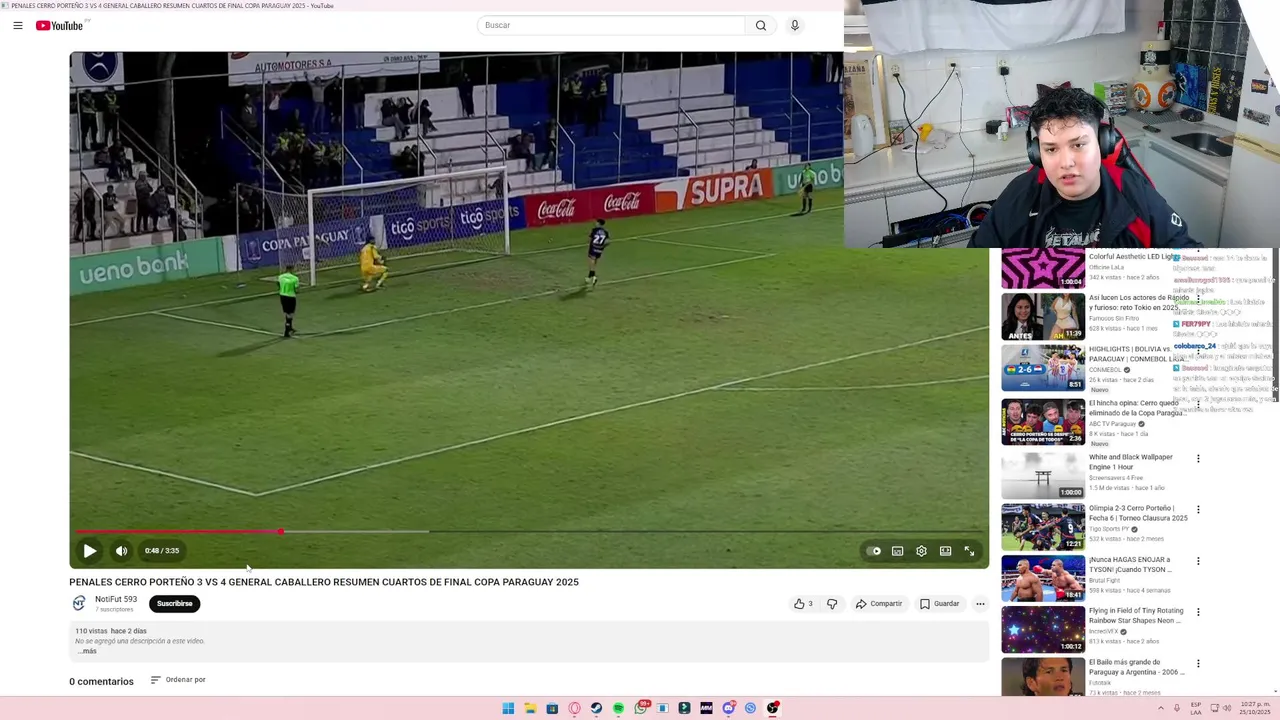Show hidden icons with tray chevron
The width and height of the screenshot is (1280, 720).
(1161, 708)
